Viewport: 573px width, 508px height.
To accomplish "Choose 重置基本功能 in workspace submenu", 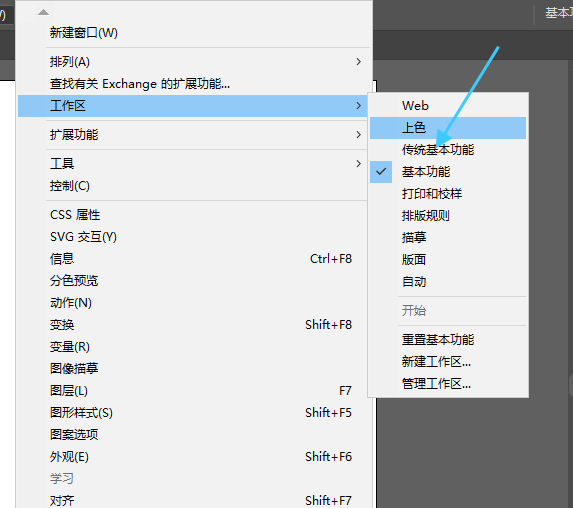I will tap(448, 340).
